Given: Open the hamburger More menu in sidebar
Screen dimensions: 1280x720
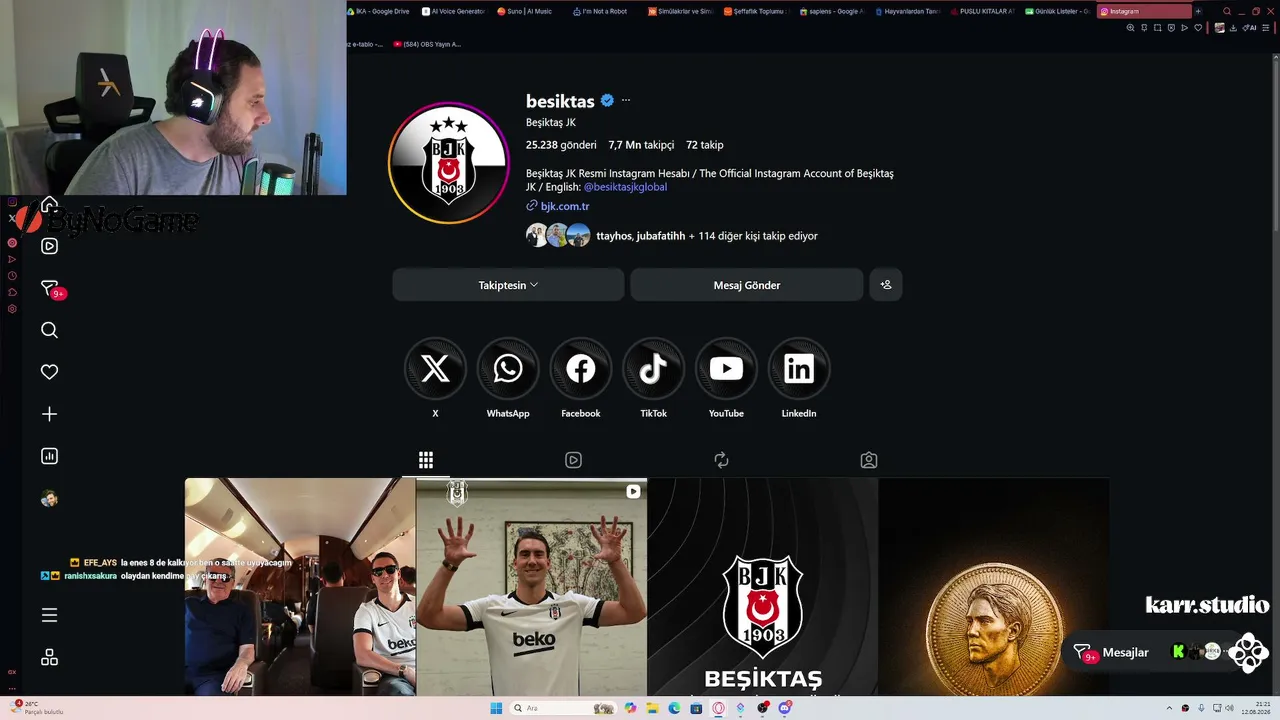Looking at the screenshot, I should [49, 615].
